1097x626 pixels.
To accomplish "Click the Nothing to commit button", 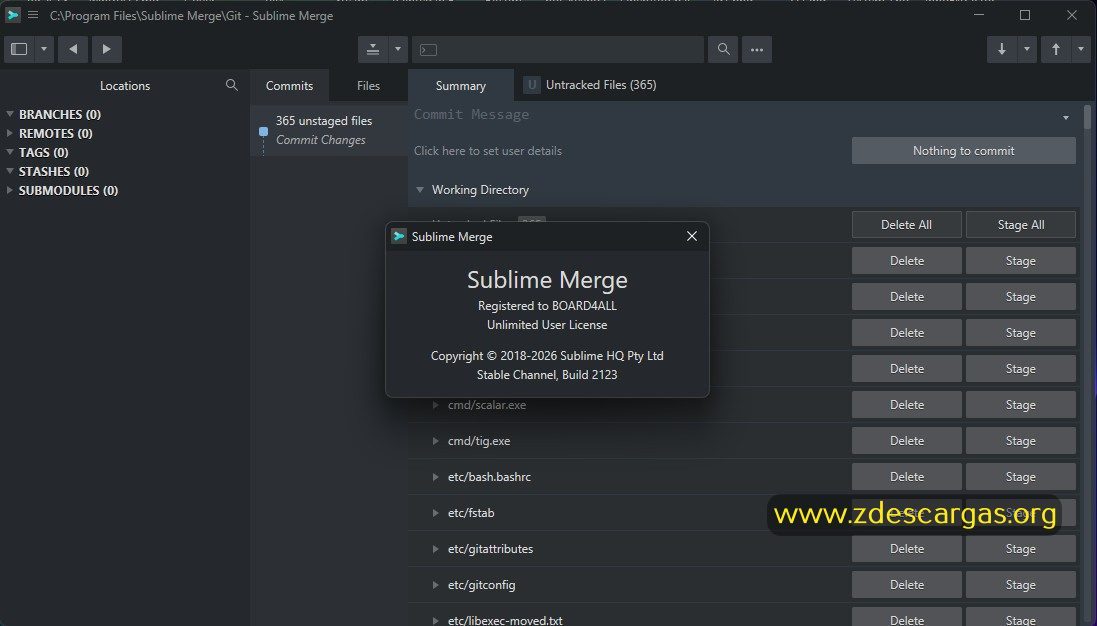I will pos(963,150).
